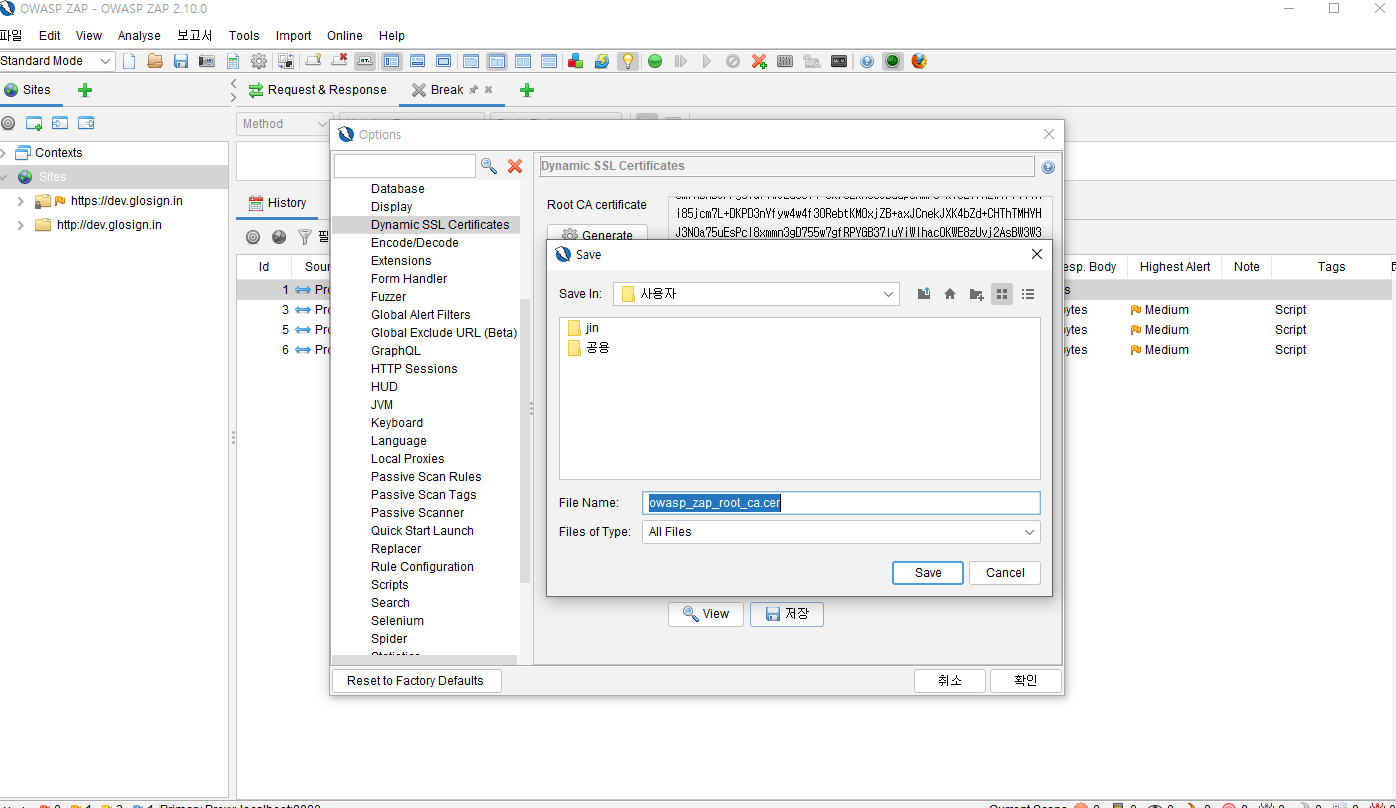Viewport: 1396px width, 808px height.
Task: Click the History filter funnel icon
Action: coord(305,237)
